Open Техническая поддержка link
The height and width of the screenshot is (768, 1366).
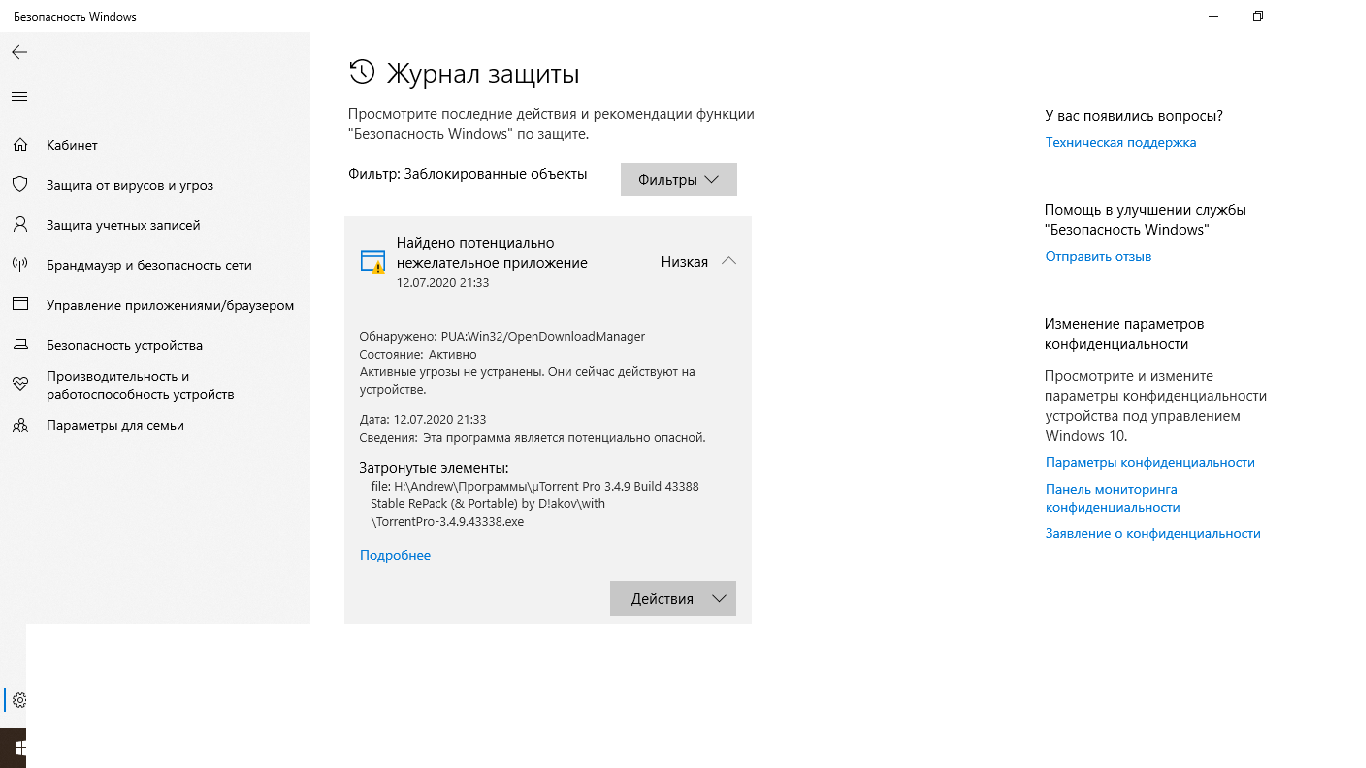pos(1121,142)
